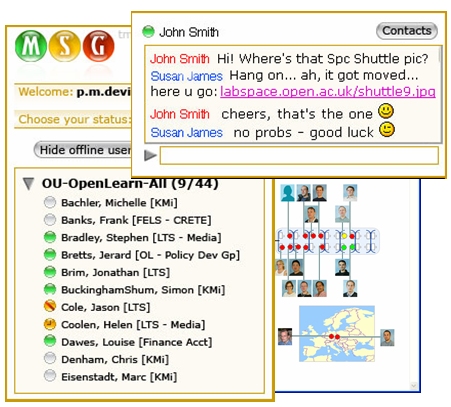Select contact Coolen, Helen [LTS - Media]
Image resolution: width=451 pixels, height=407 pixels.
tap(133, 324)
